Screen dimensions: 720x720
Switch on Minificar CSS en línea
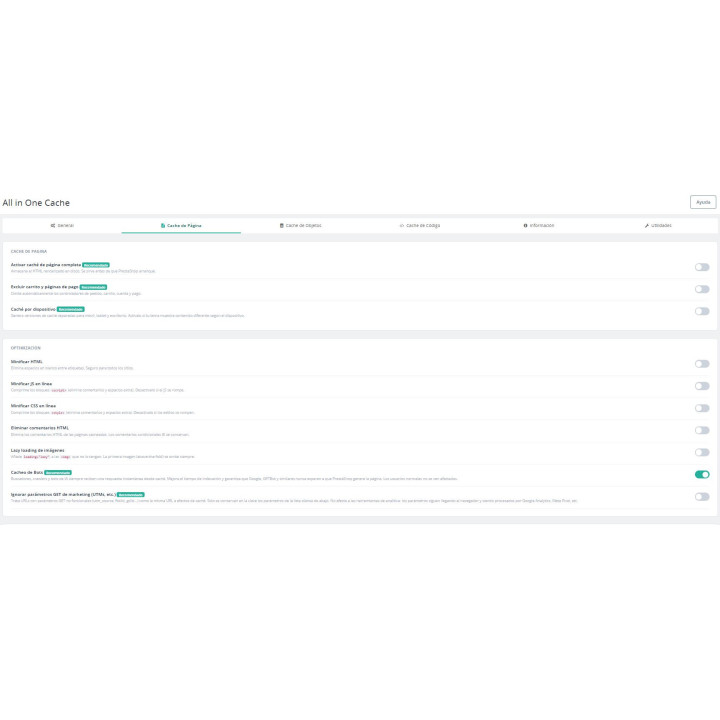click(x=702, y=408)
